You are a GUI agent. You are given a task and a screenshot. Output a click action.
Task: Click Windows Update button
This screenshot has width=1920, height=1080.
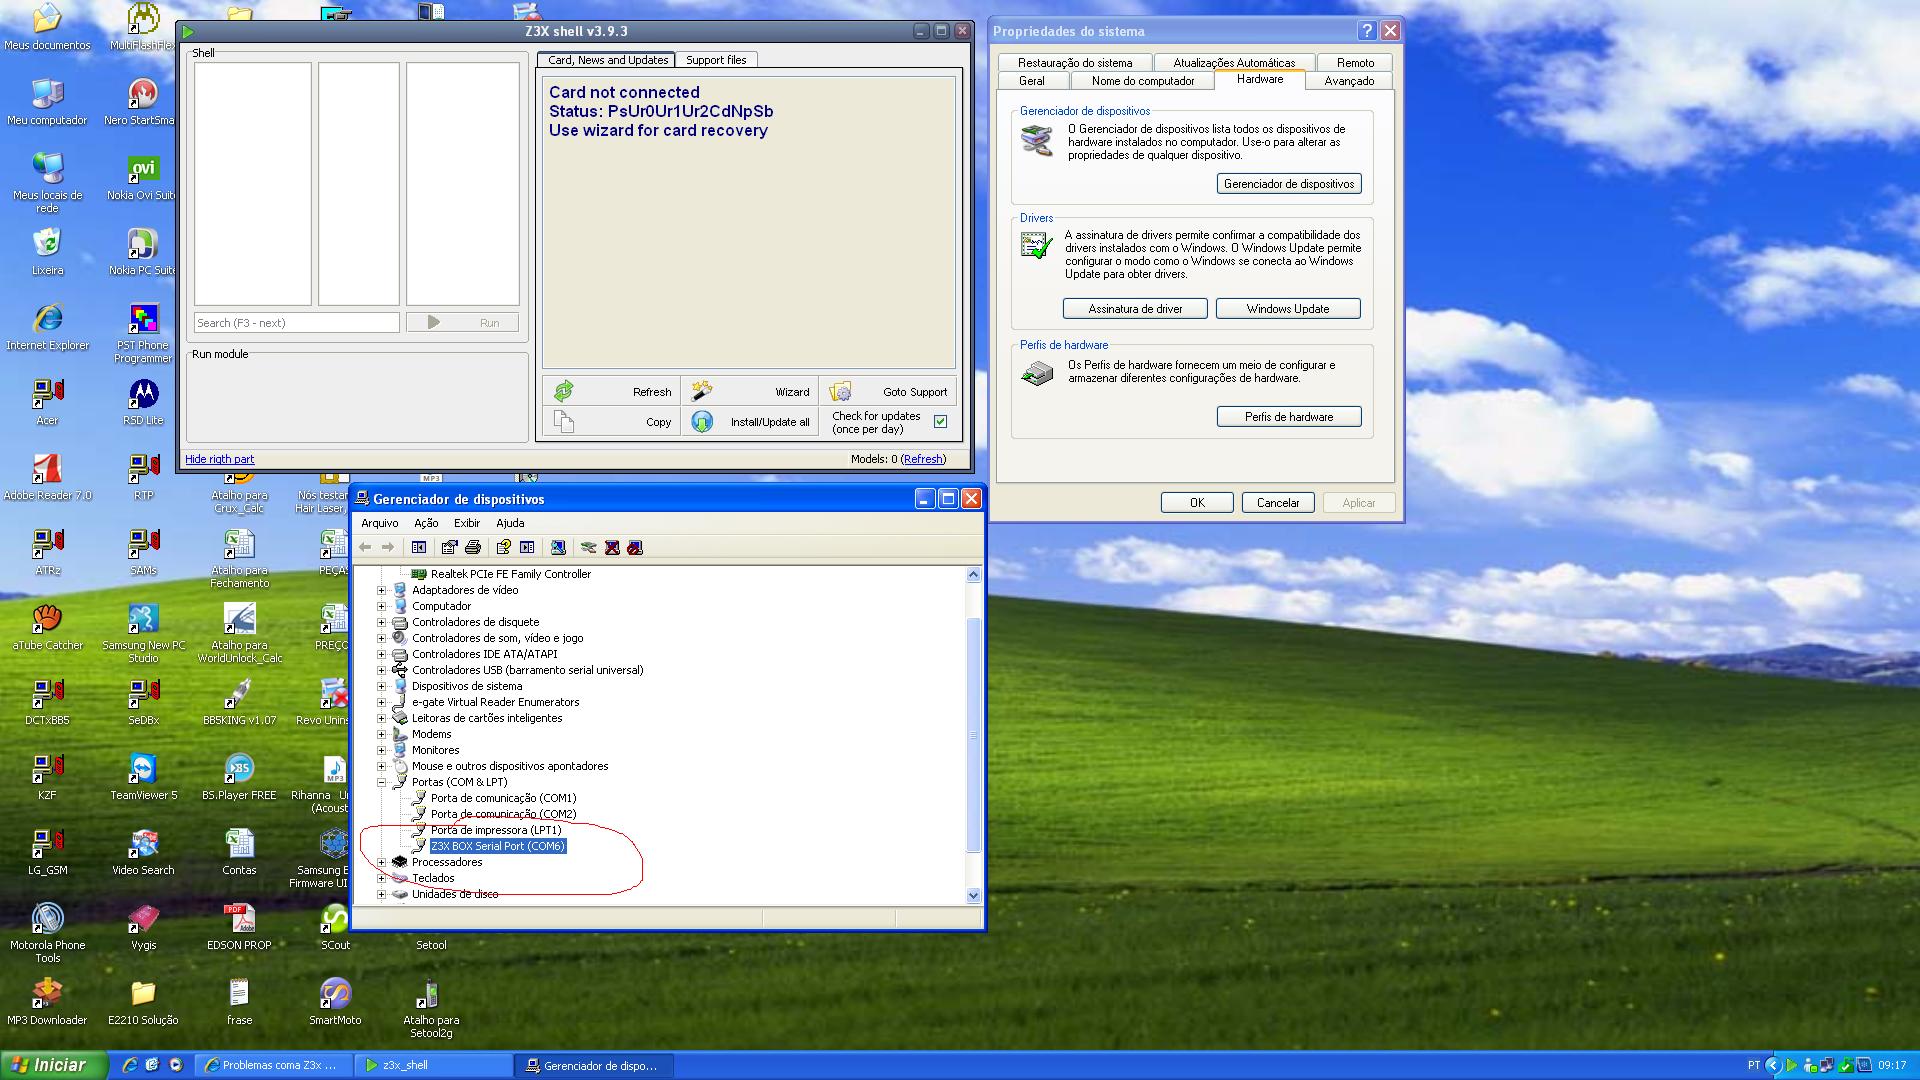point(1288,309)
